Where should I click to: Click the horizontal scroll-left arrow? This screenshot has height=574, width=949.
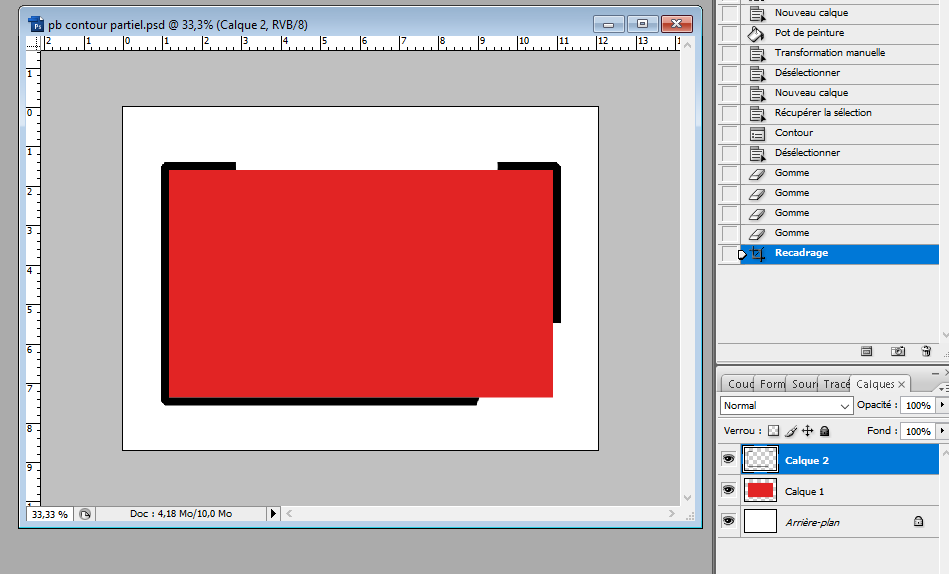[289, 513]
